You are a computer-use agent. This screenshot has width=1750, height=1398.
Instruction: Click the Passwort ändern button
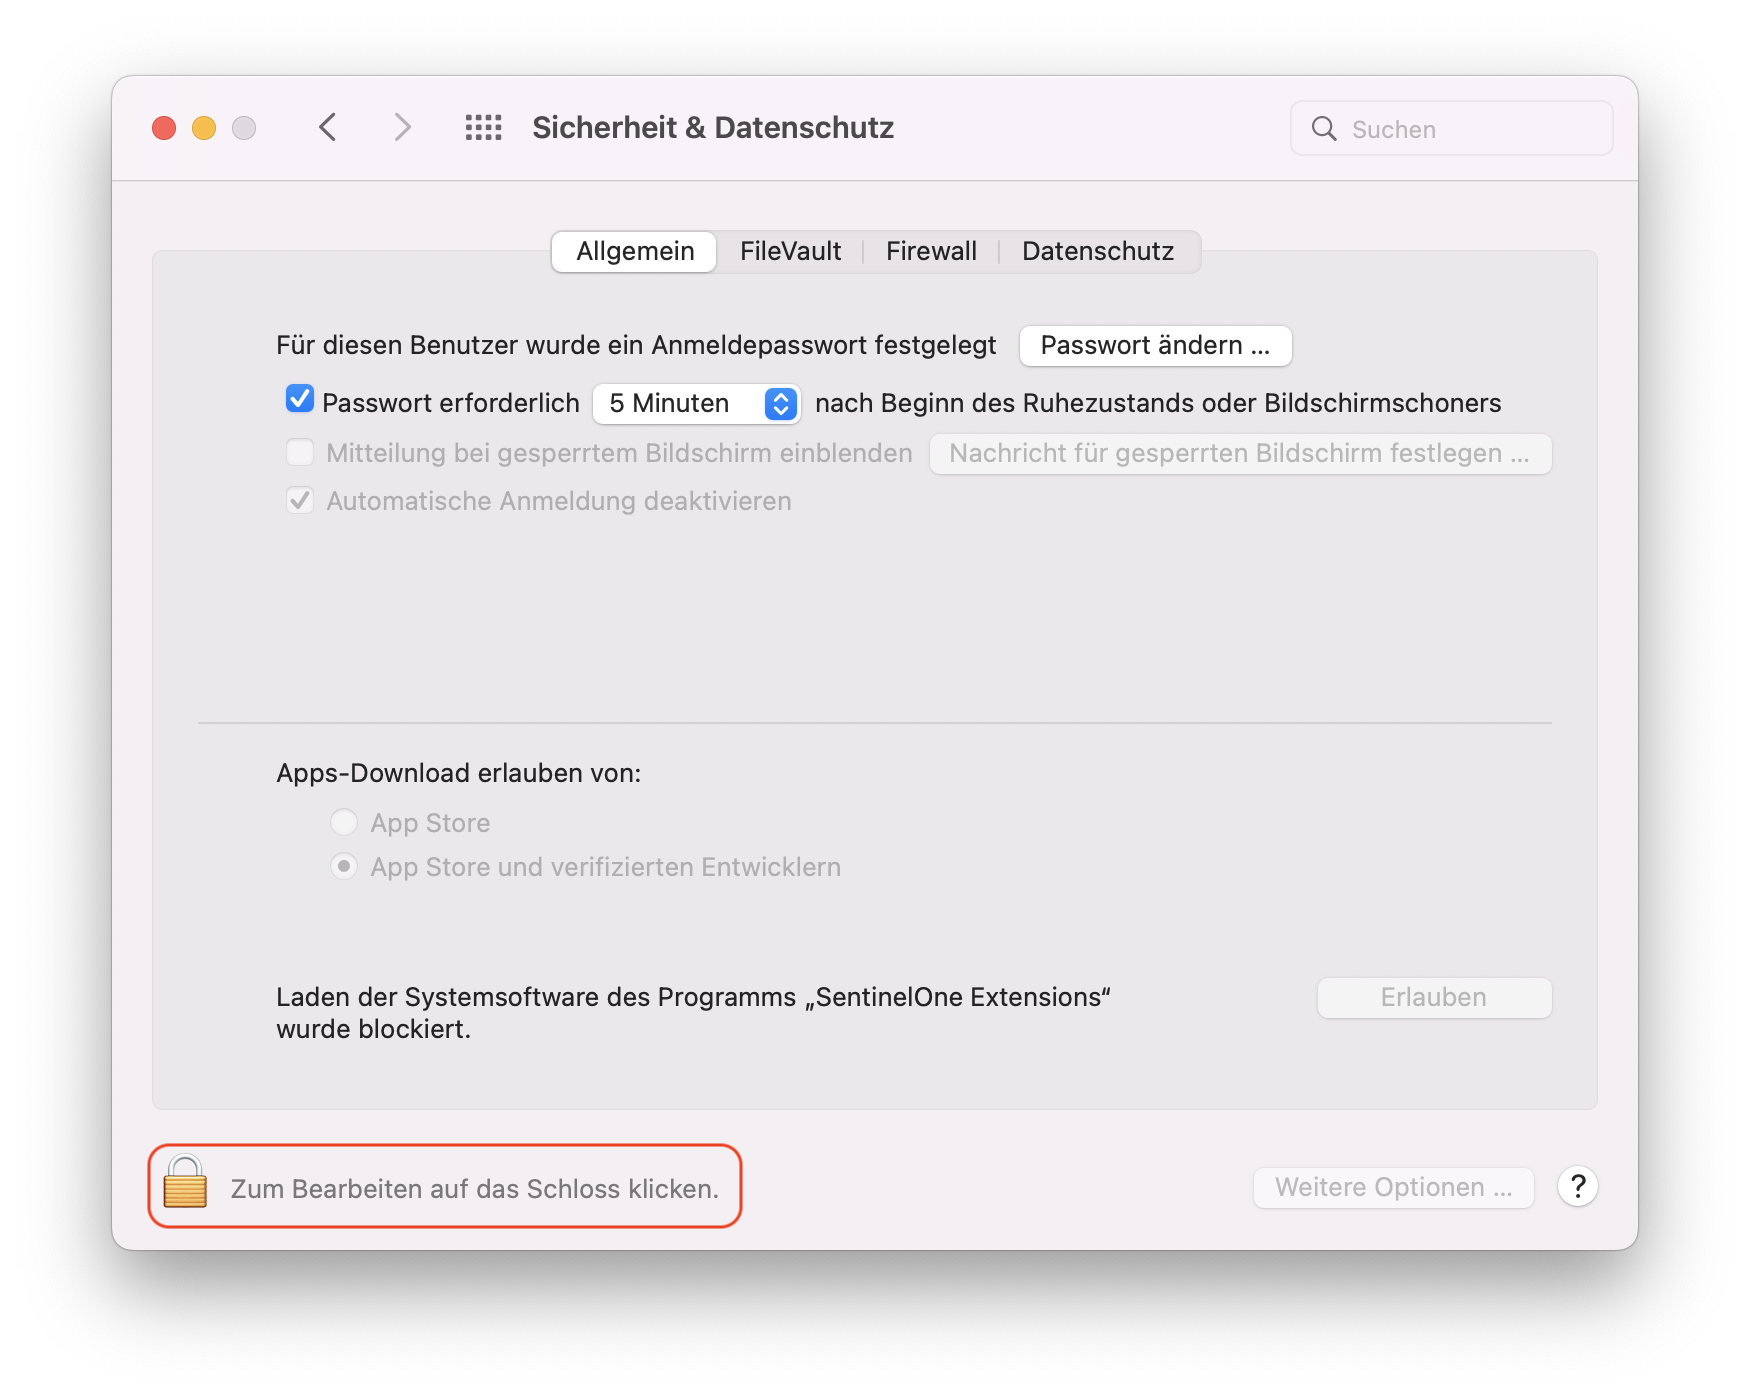(x=1155, y=346)
